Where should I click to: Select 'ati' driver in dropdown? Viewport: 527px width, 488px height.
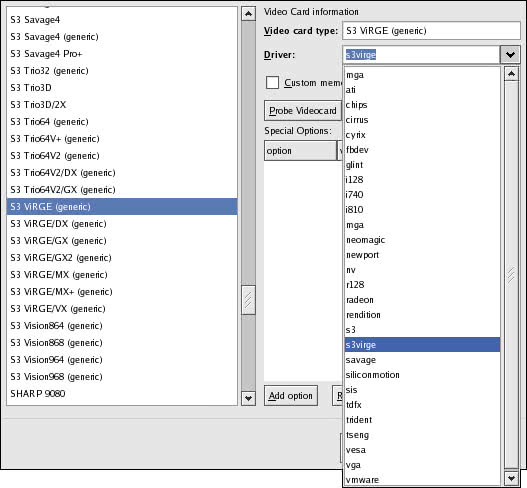click(422, 90)
